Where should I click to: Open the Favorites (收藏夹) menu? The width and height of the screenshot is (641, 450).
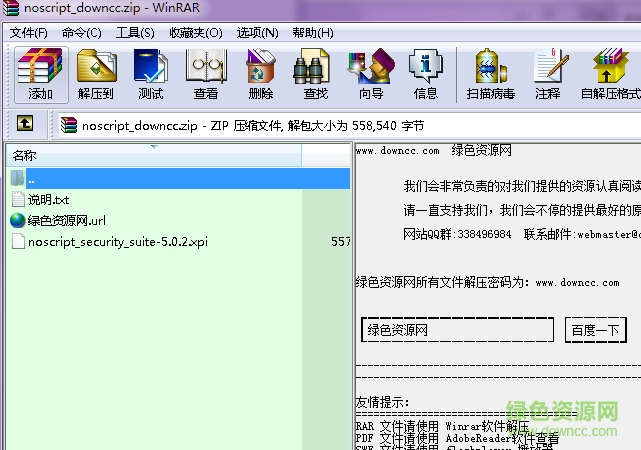pos(195,33)
